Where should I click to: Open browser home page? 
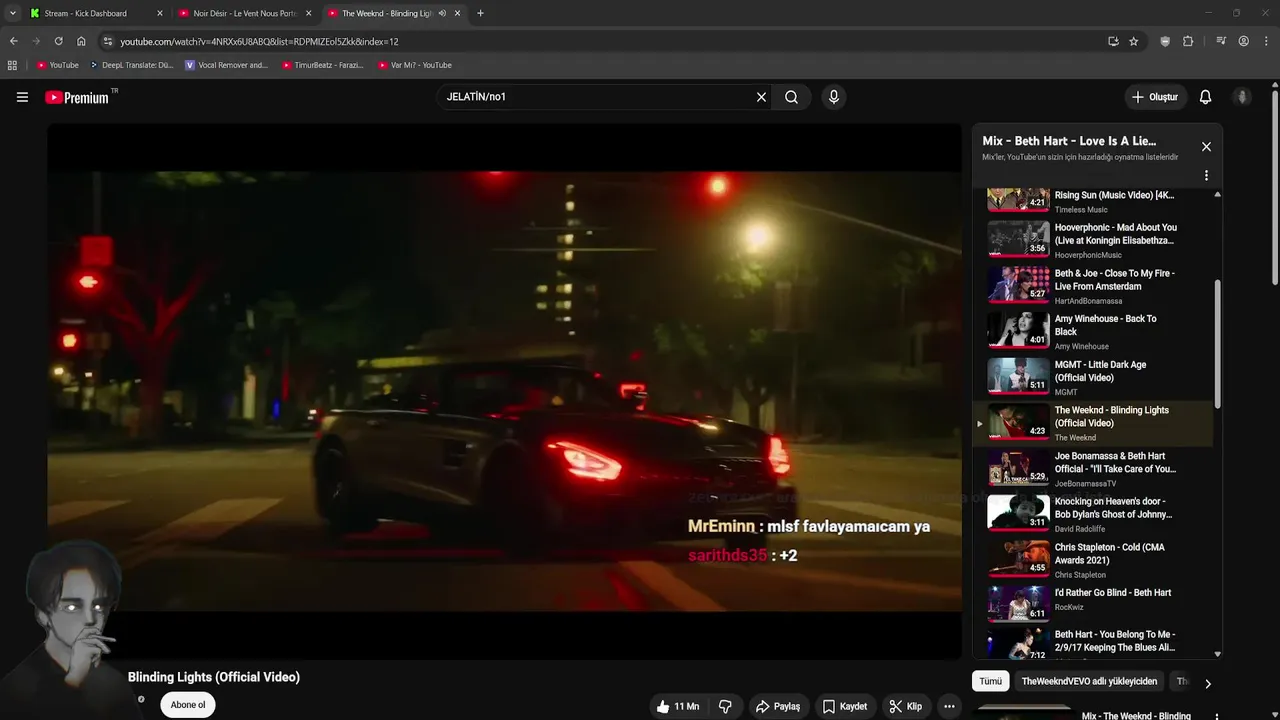tap(81, 41)
